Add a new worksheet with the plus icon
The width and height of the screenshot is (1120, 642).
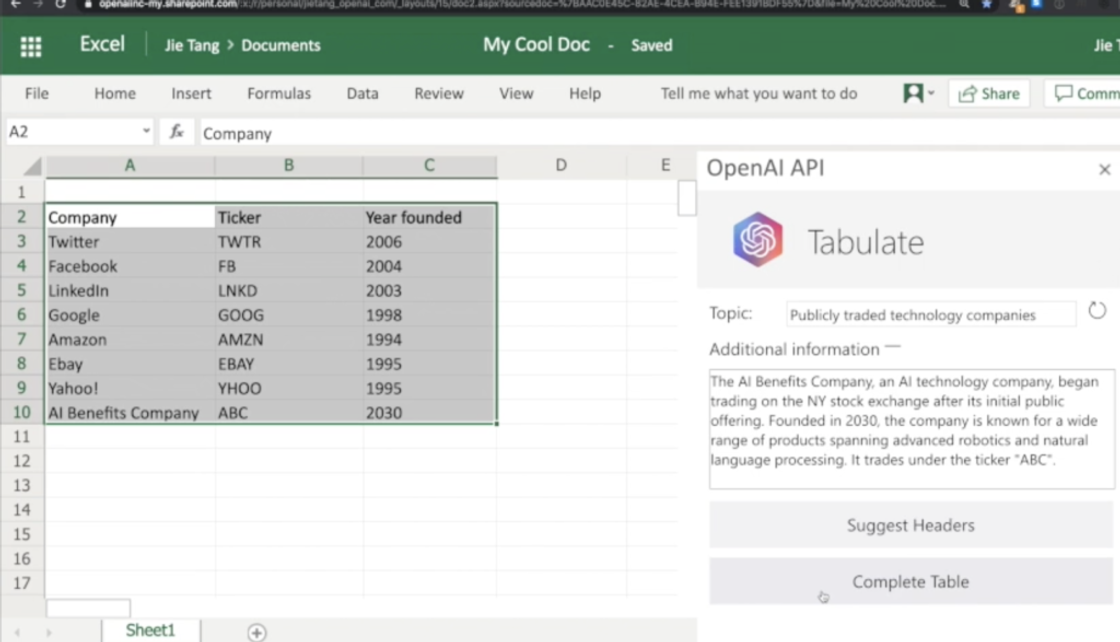pyautogui.click(x=256, y=632)
